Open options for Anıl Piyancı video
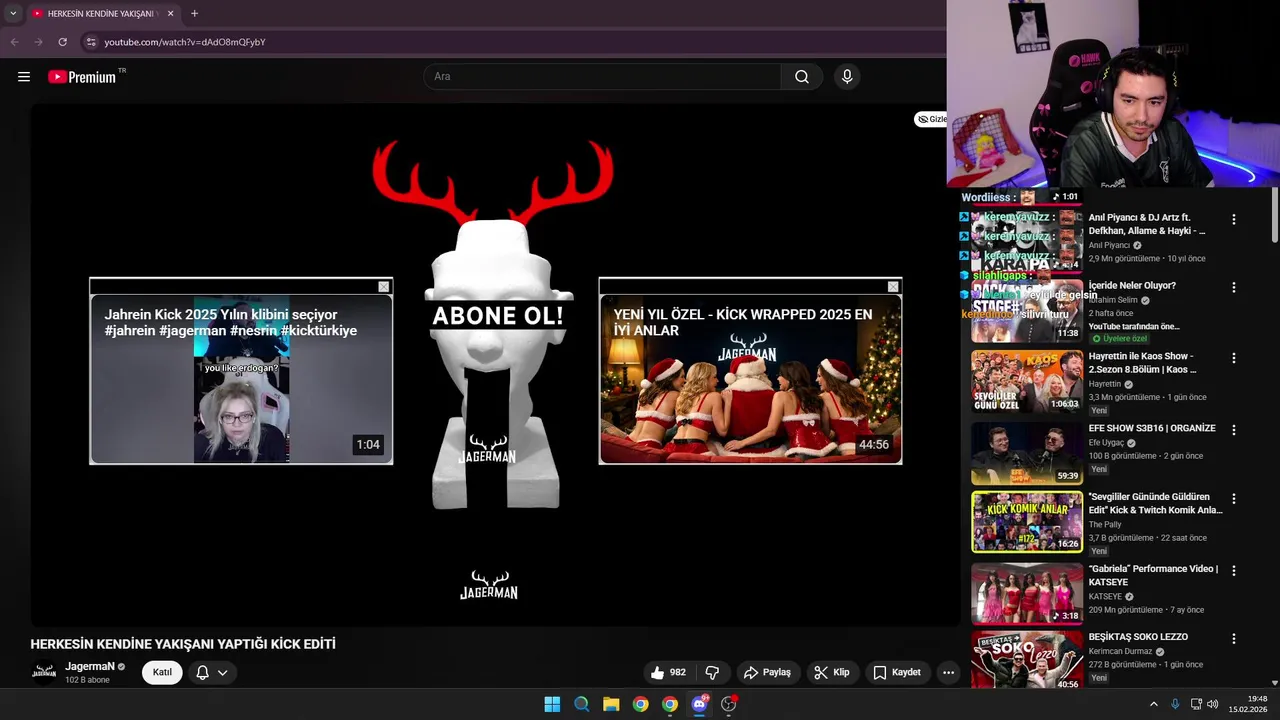Image resolution: width=1280 pixels, height=720 pixels. pyautogui.click(x=1233, y=219)
